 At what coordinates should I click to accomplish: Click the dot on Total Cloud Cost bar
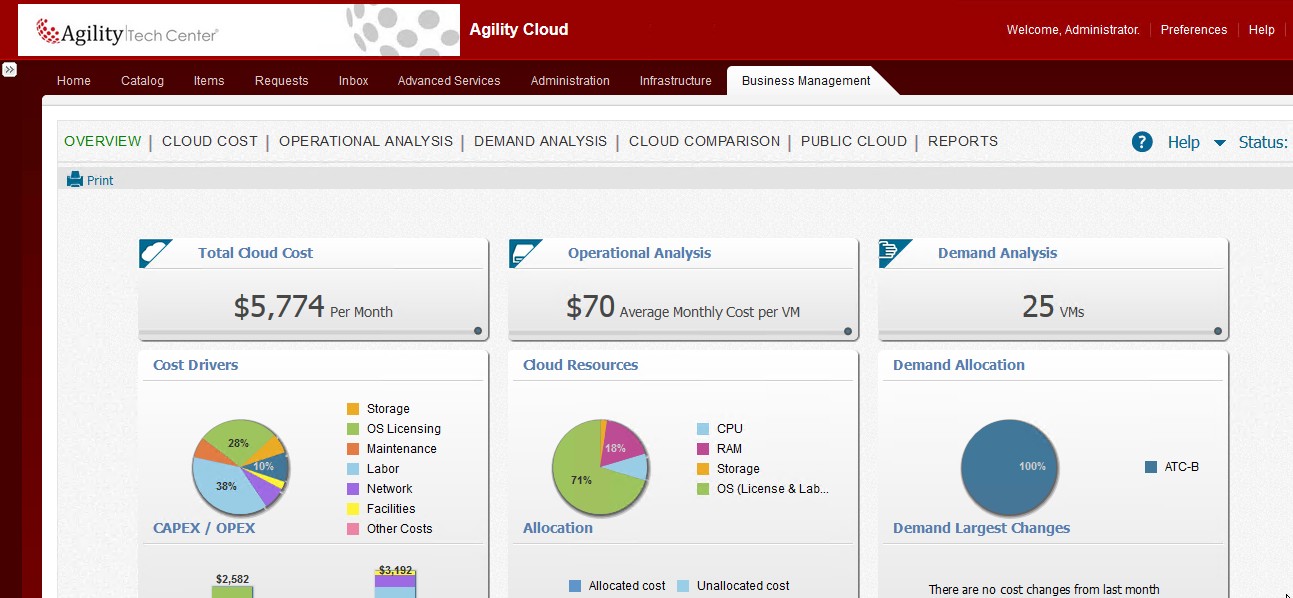478,331
